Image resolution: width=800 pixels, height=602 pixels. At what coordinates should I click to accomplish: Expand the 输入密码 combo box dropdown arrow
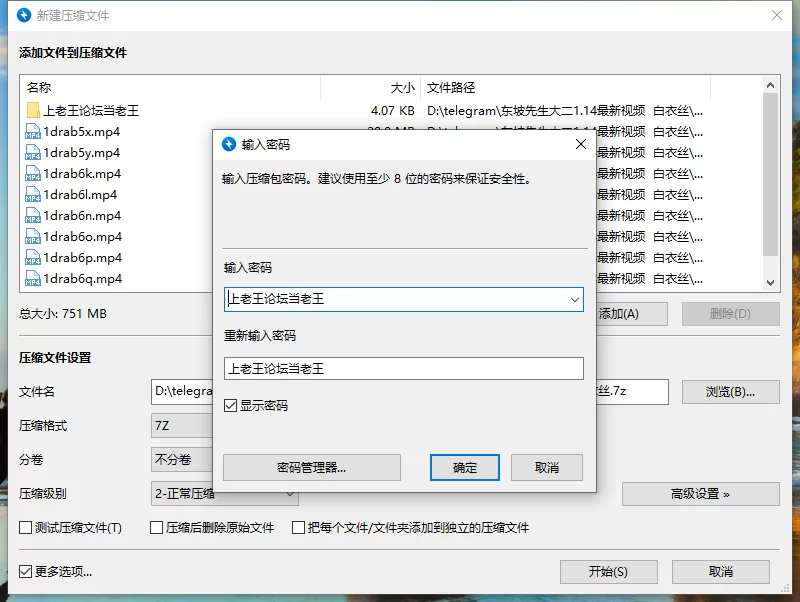pos(574,299)
